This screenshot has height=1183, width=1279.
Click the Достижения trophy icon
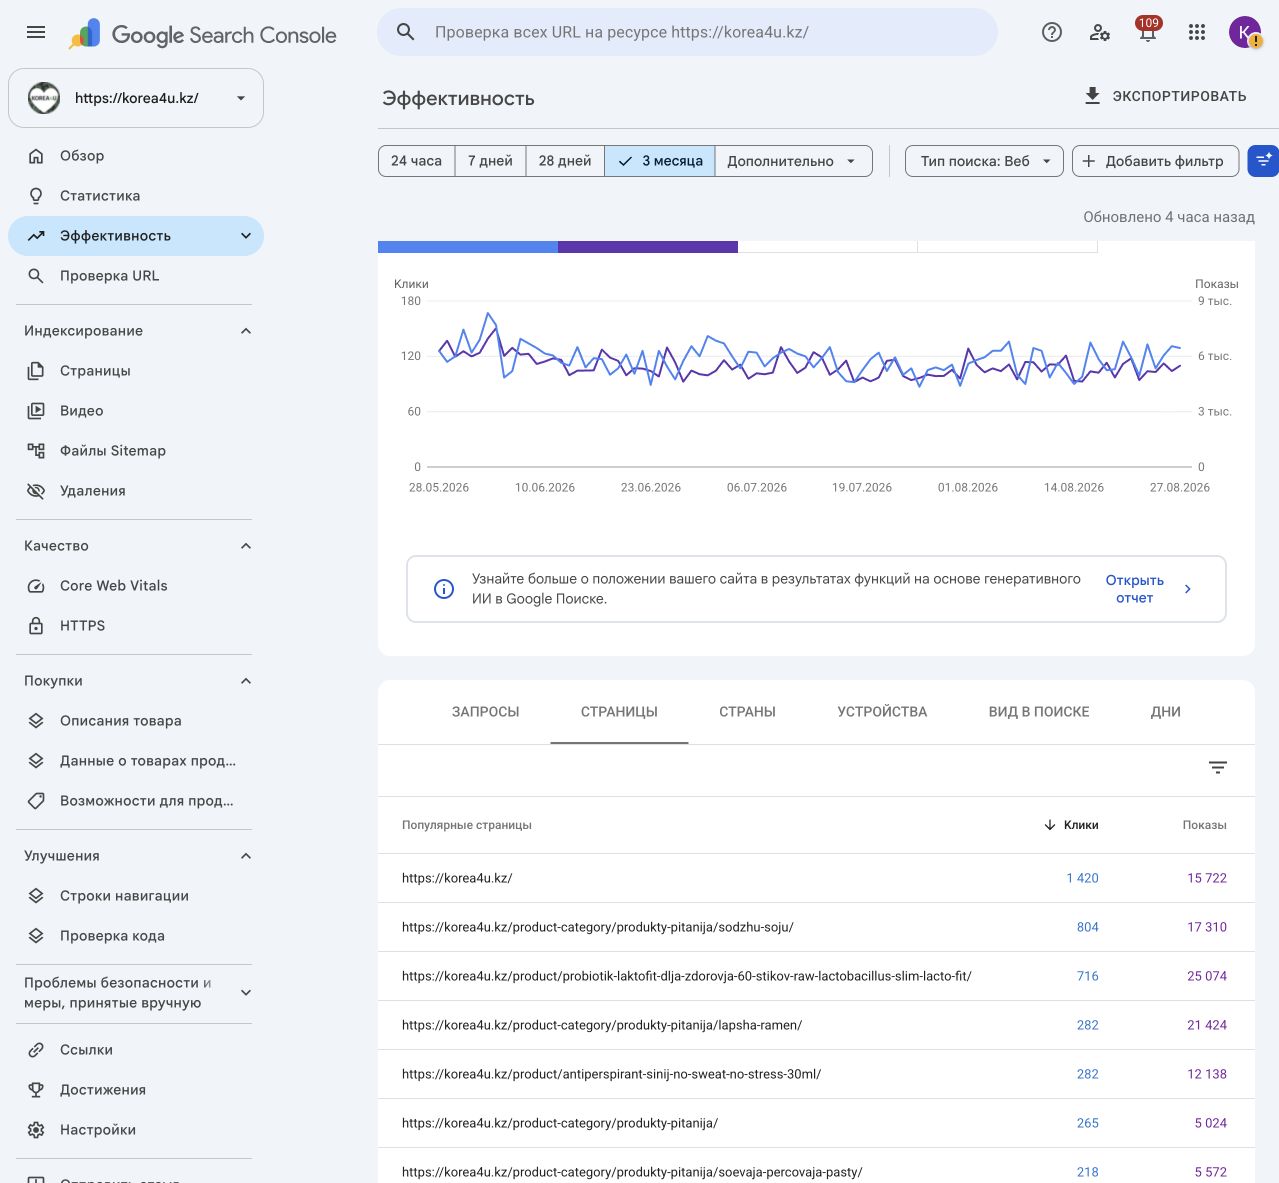36,1090
